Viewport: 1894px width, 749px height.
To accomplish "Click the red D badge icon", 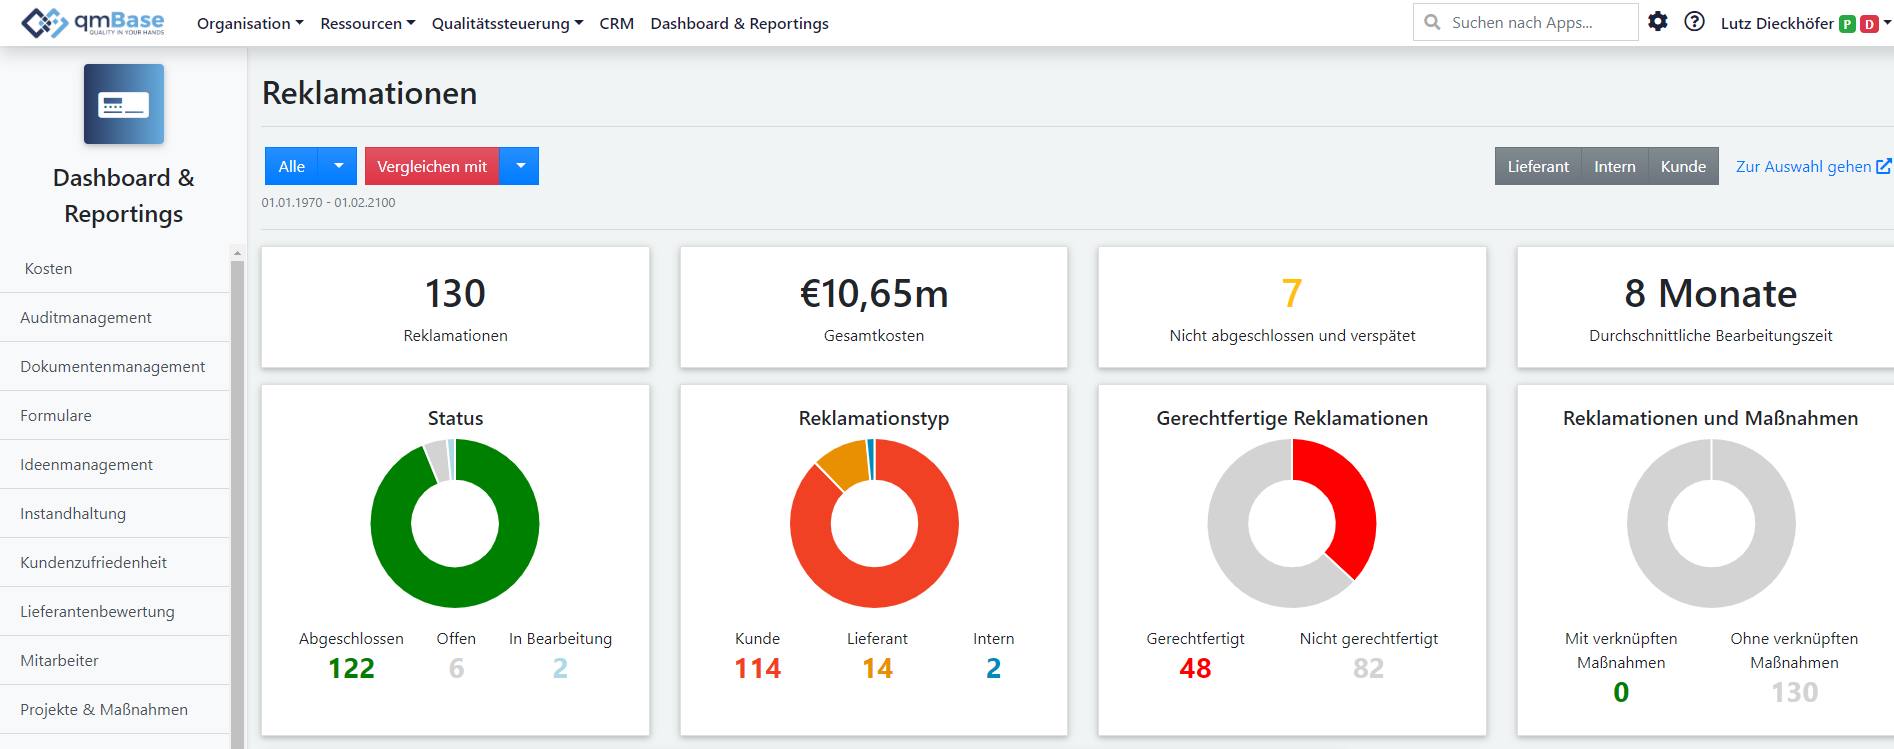I will [1868, 24].
